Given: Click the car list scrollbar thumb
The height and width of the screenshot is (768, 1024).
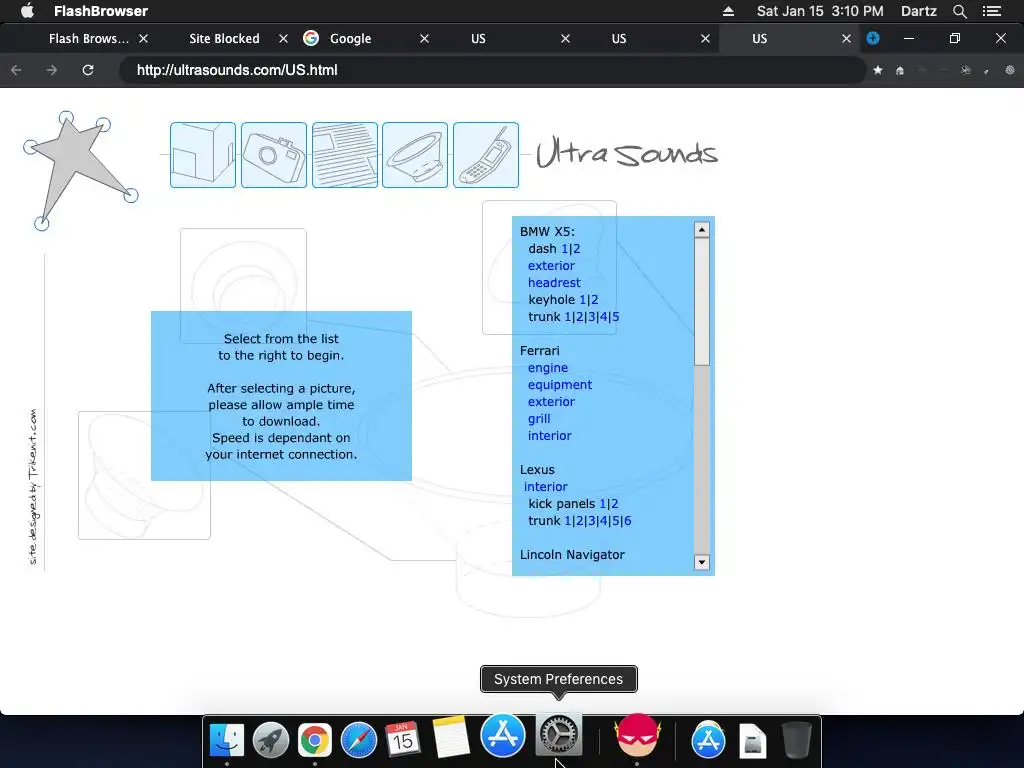Looking at the screenshot, I should pyautogui.click(x=701, y=301).
